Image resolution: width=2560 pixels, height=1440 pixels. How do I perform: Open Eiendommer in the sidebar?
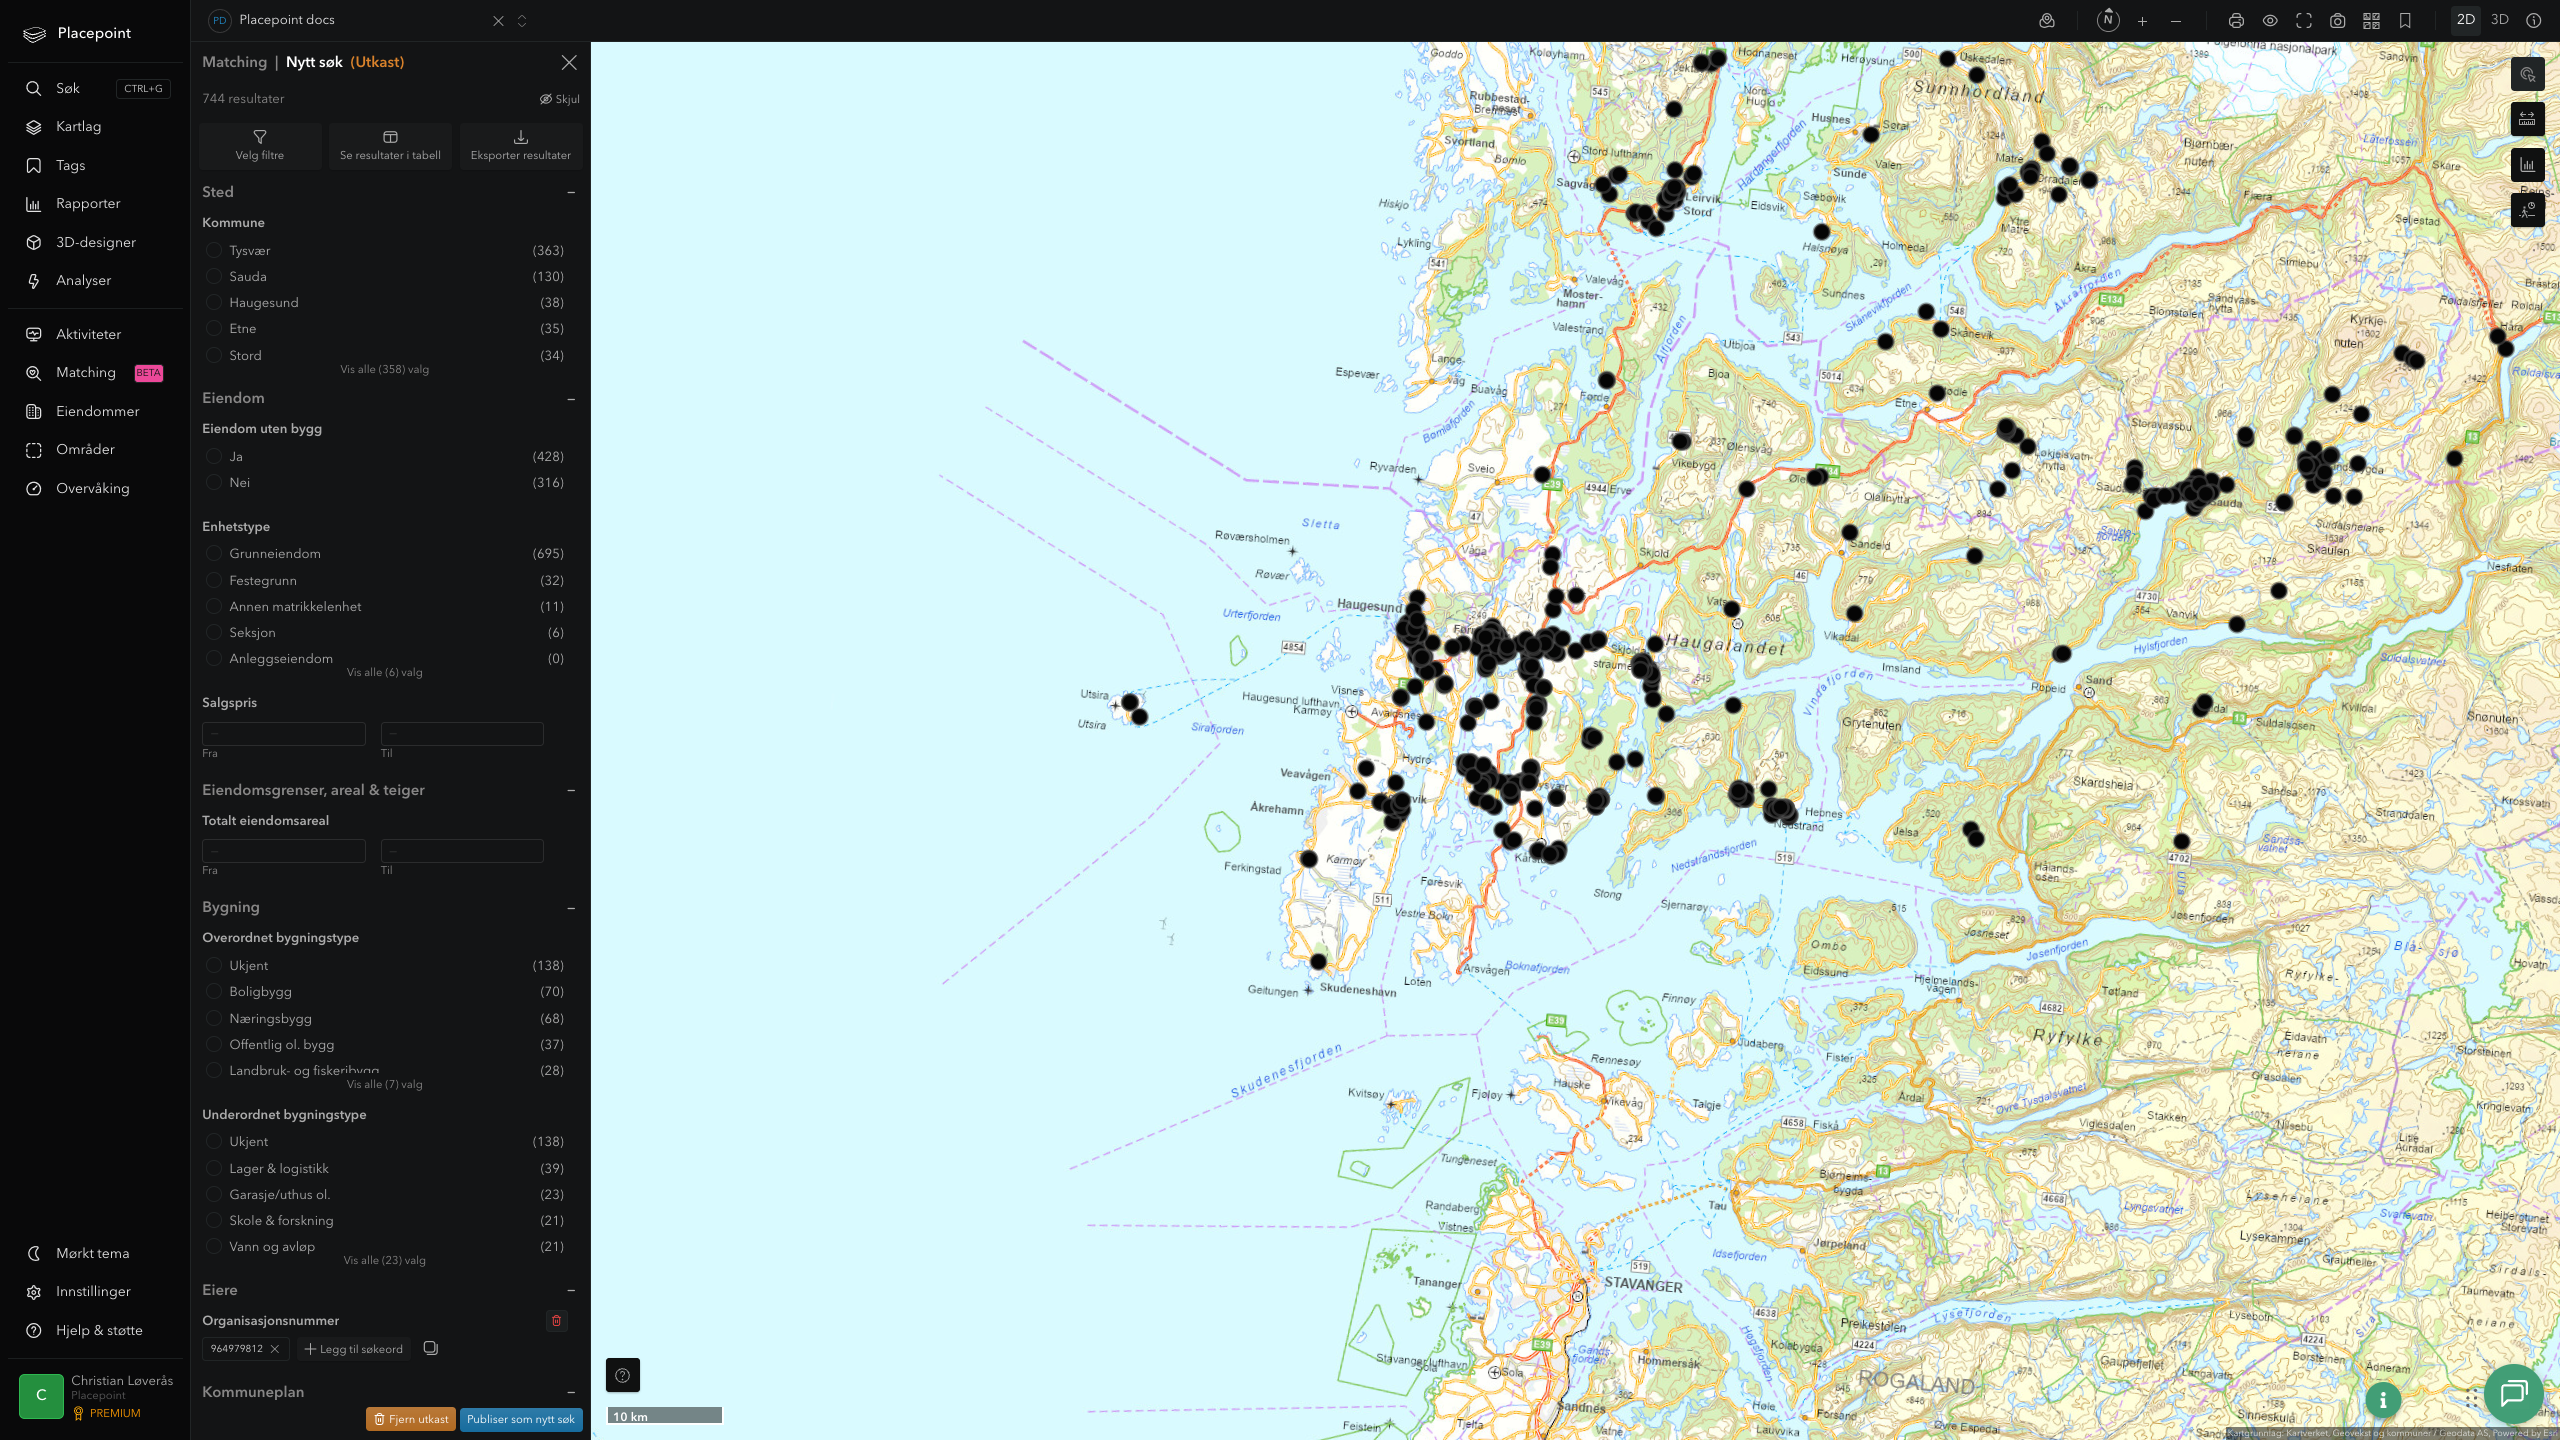98,411
